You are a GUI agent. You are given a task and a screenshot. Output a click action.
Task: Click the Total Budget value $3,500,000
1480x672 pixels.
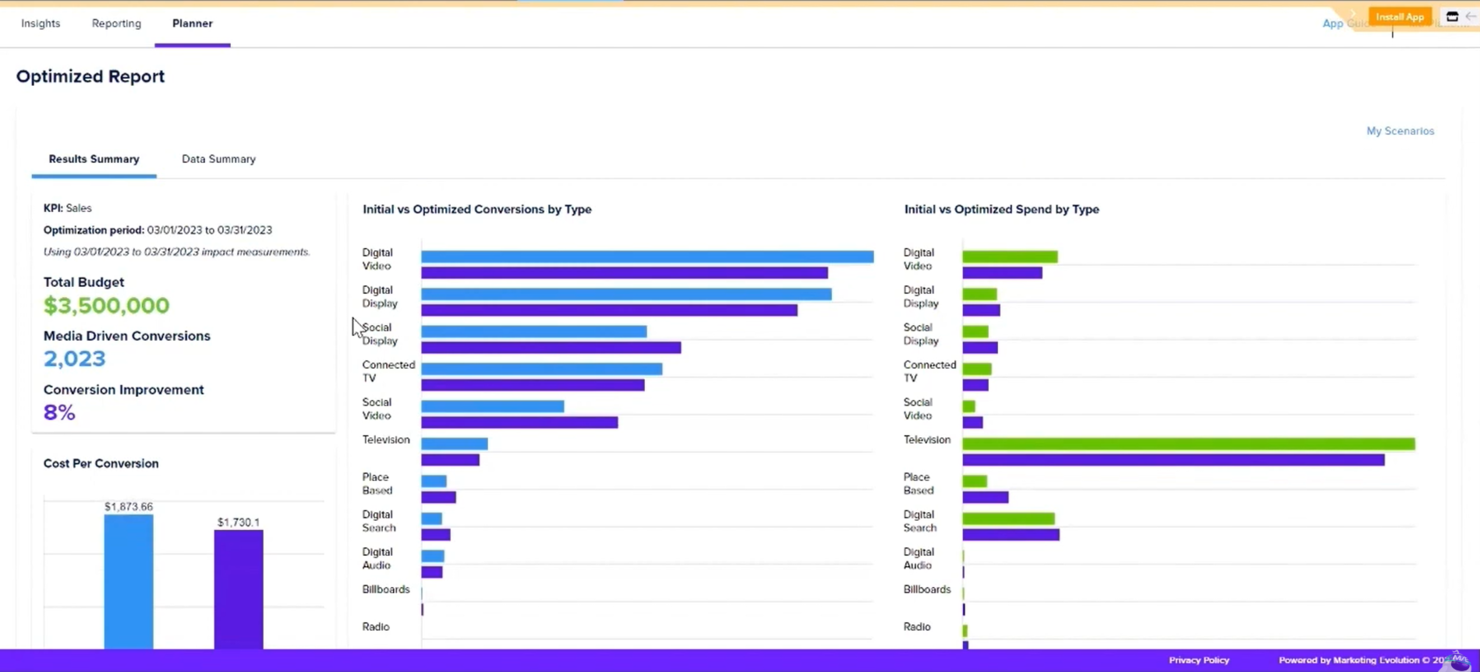[106, 306]
